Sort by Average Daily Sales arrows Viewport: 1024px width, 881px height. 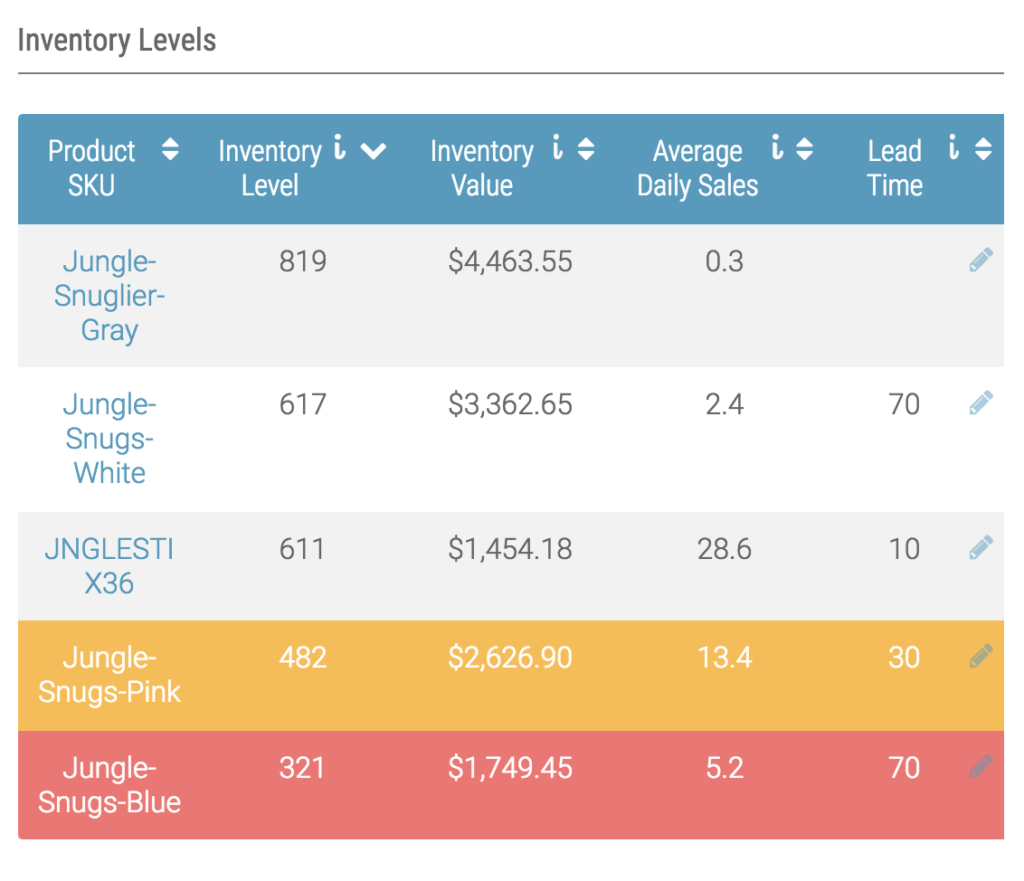804,150
